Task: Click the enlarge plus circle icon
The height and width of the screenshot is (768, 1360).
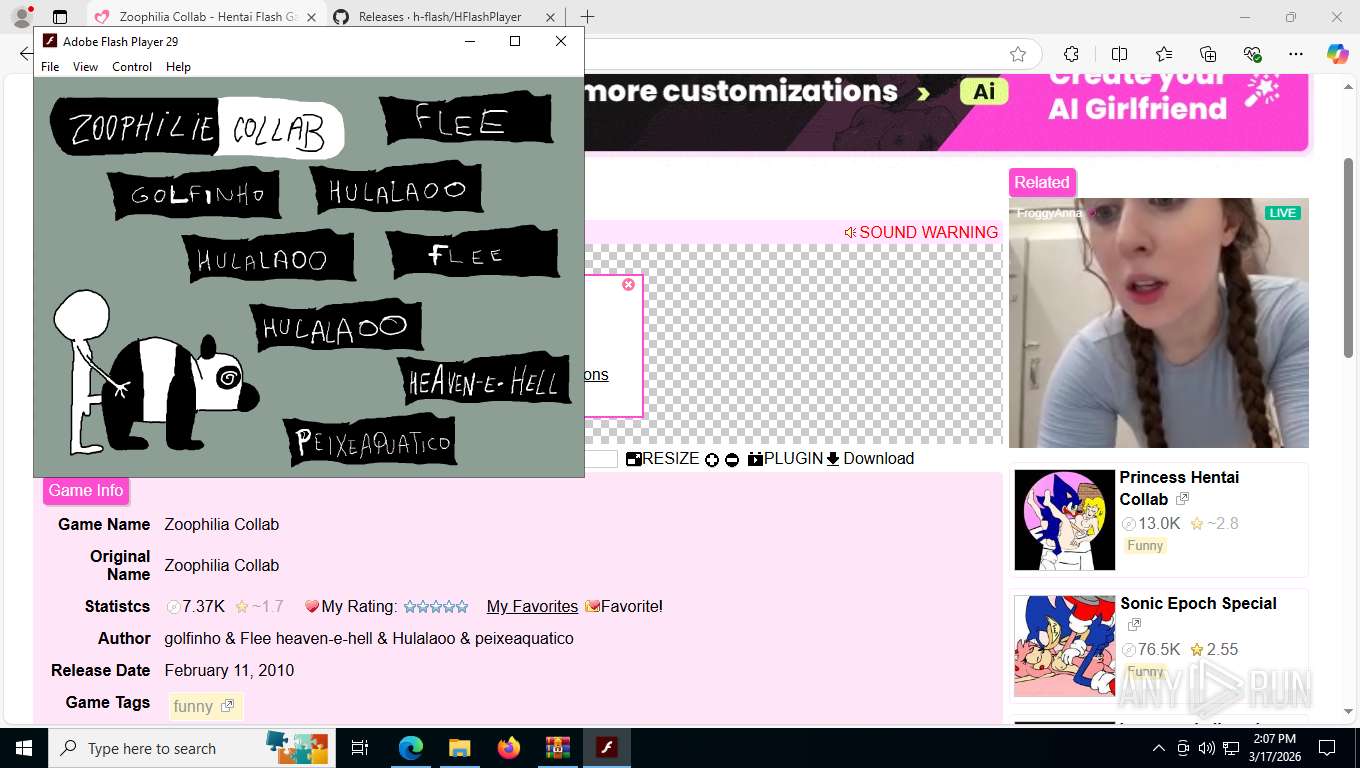Action: pos(712,460)
